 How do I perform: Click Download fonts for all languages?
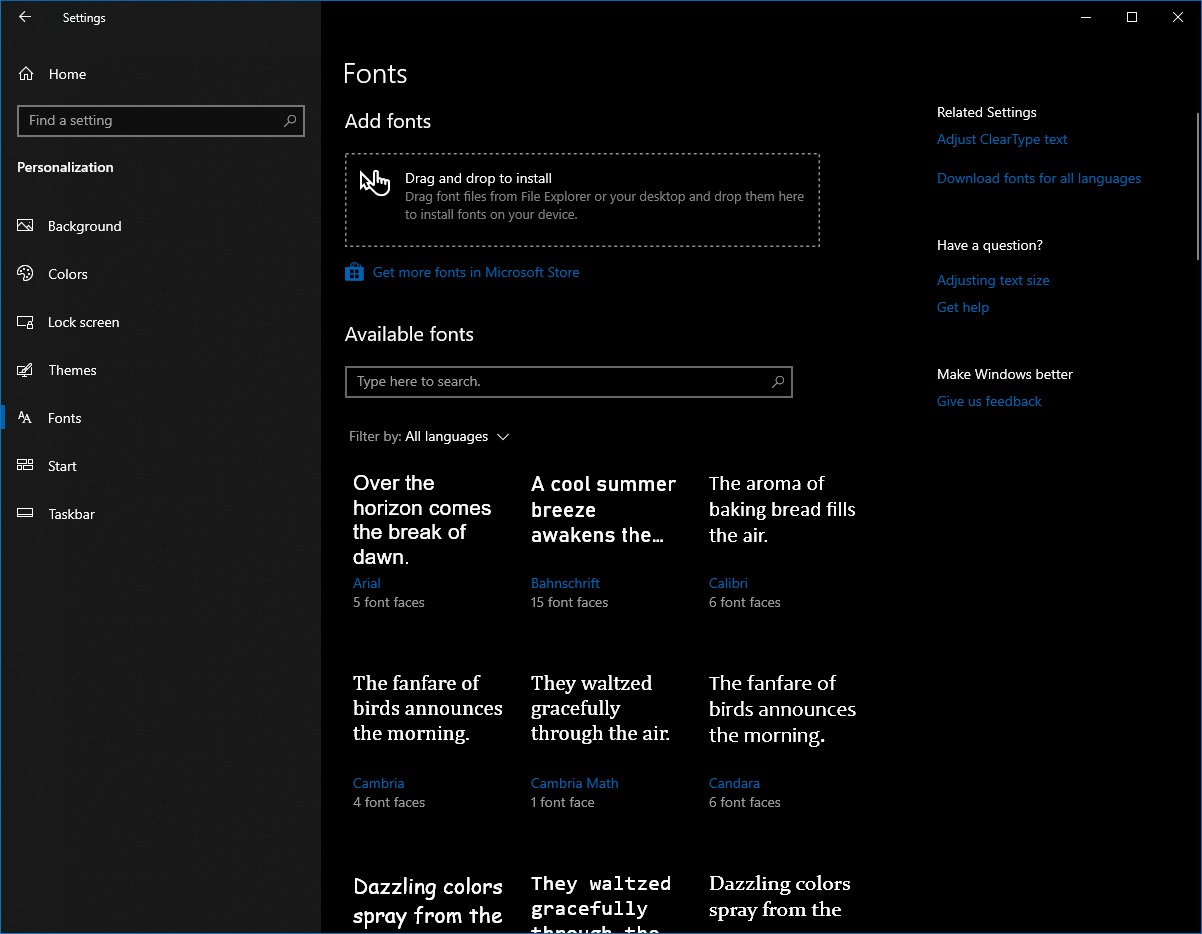[x=1038, y=179]
